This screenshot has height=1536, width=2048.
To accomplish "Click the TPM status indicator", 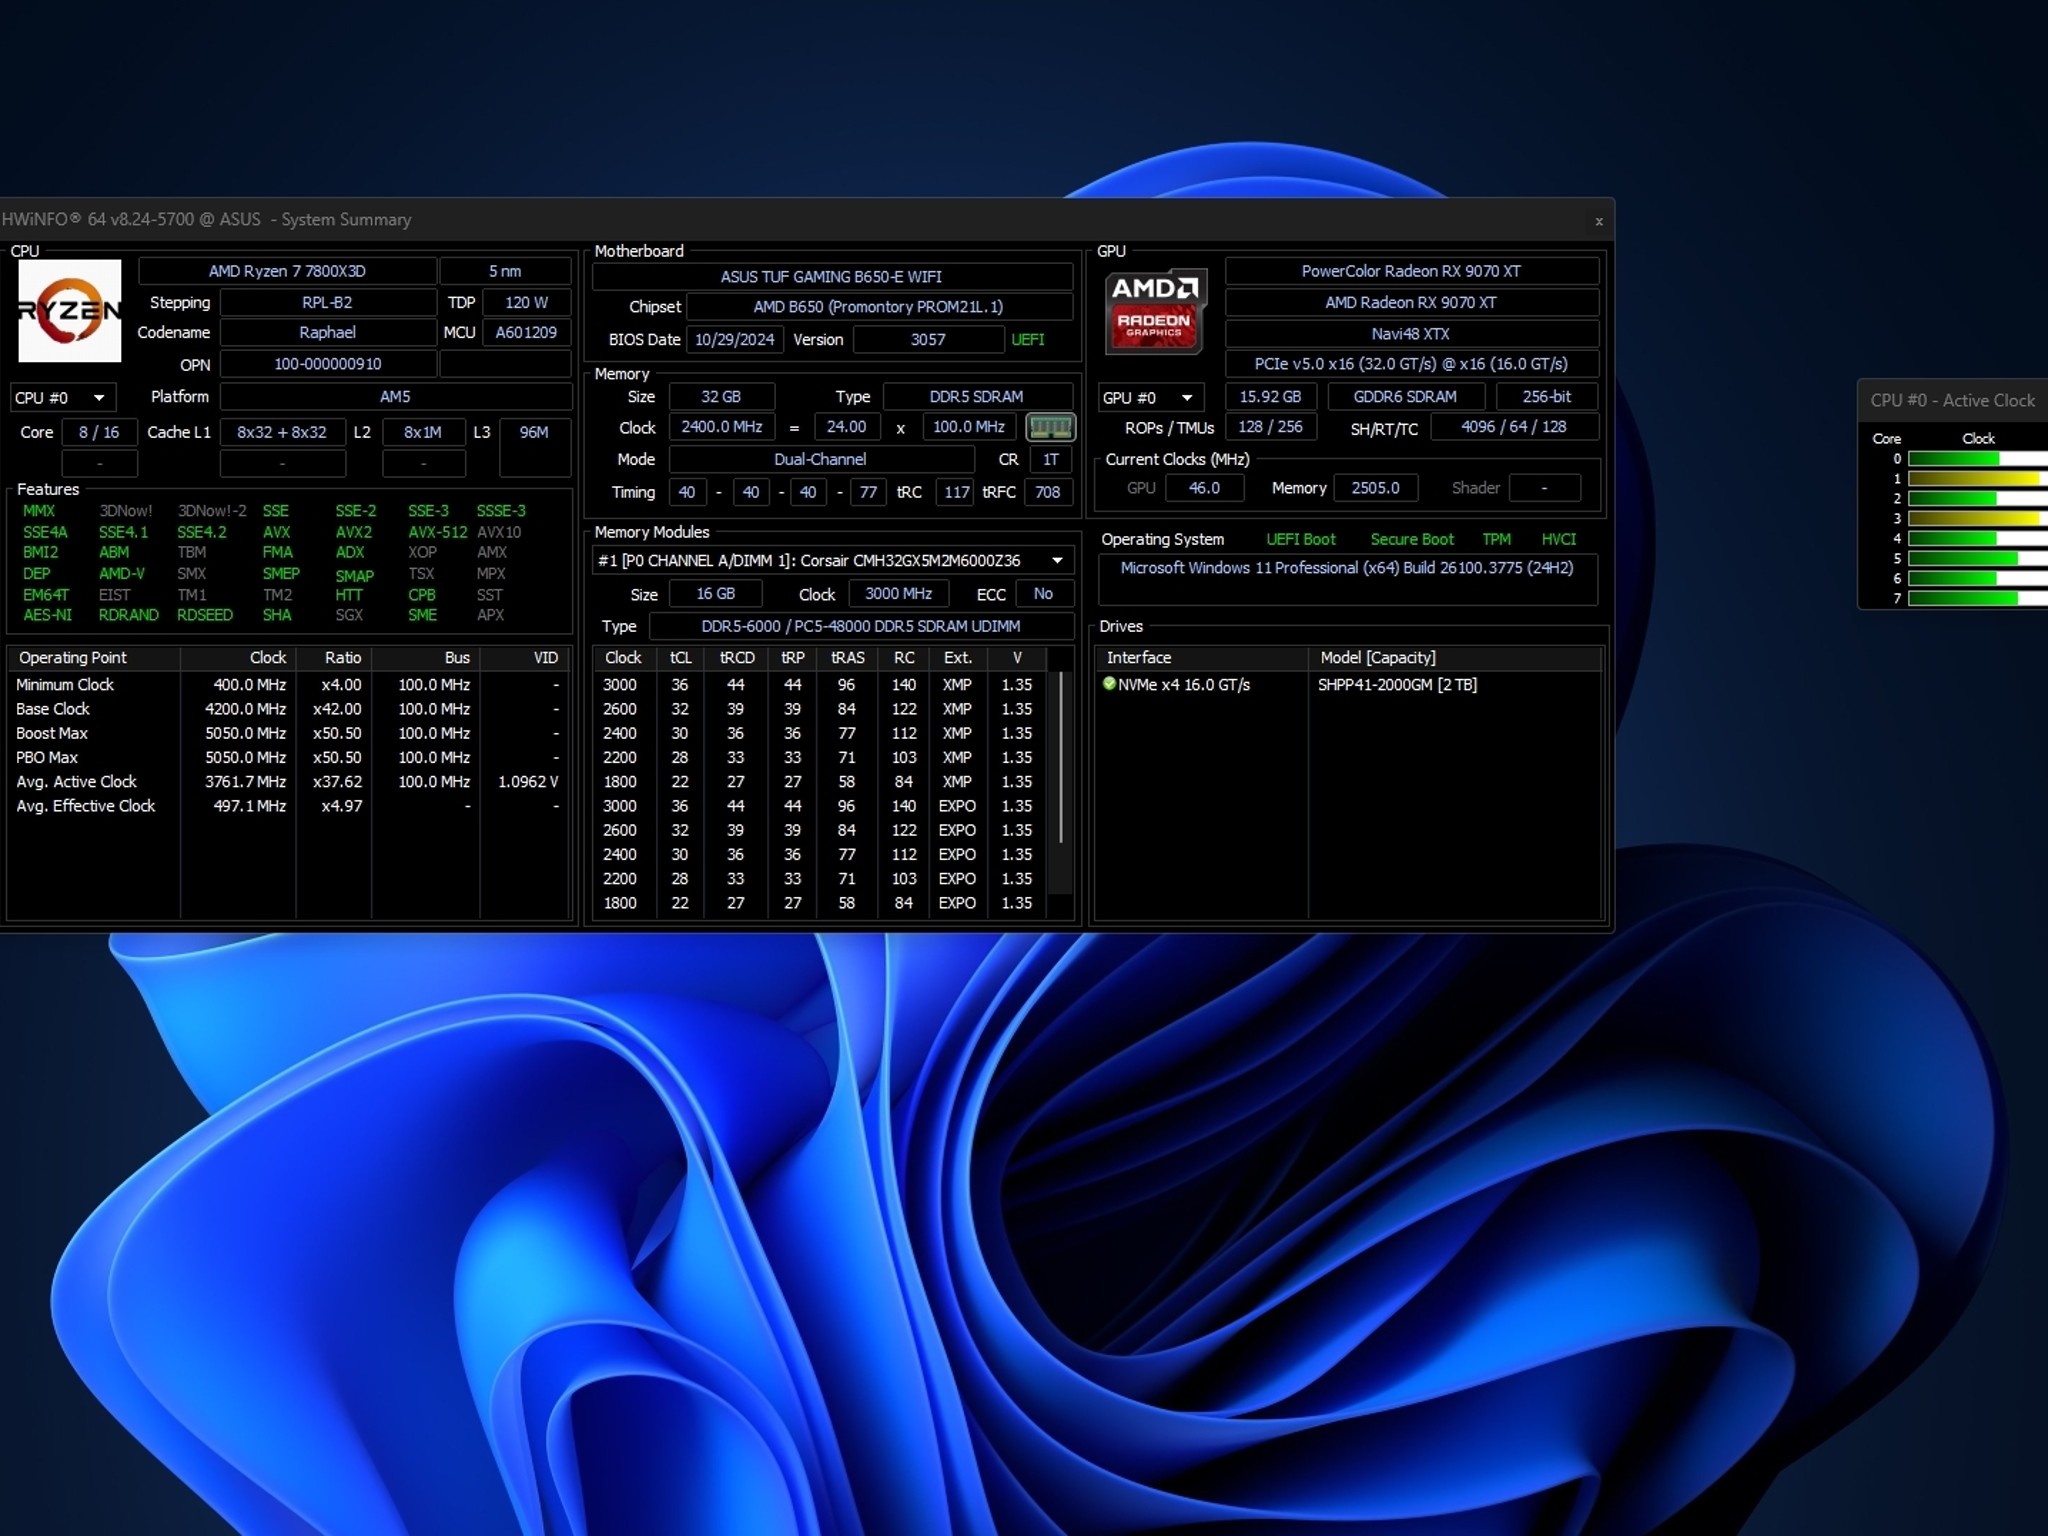I will pyautogui.click(x=1496, y=539).
